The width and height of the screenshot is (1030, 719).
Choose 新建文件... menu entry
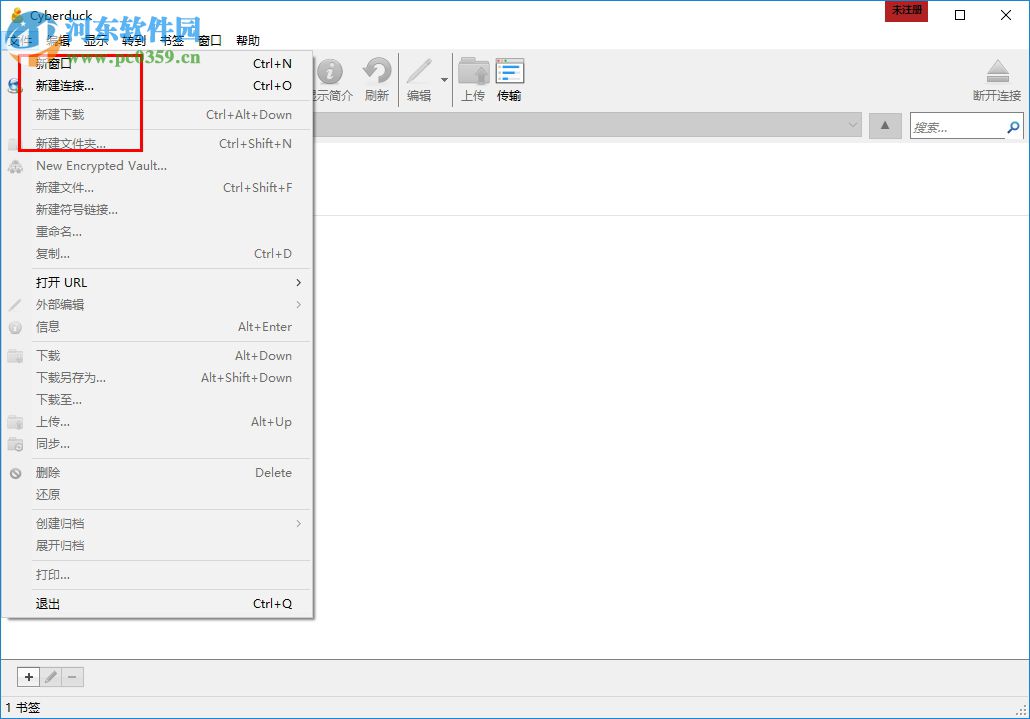pyautogui.click(x=158, y=188)
